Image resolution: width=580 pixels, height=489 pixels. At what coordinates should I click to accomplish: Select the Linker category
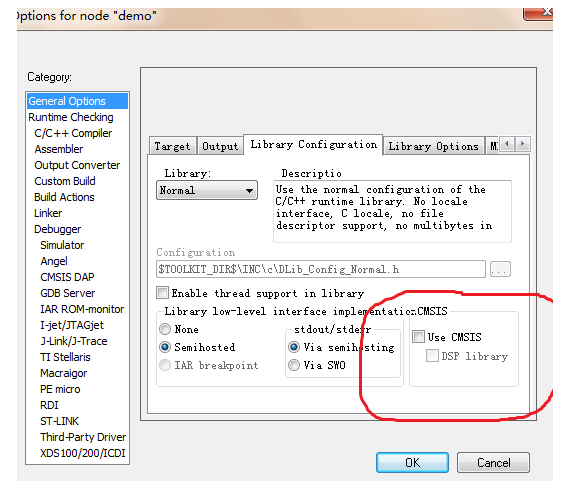pos(48,213)
